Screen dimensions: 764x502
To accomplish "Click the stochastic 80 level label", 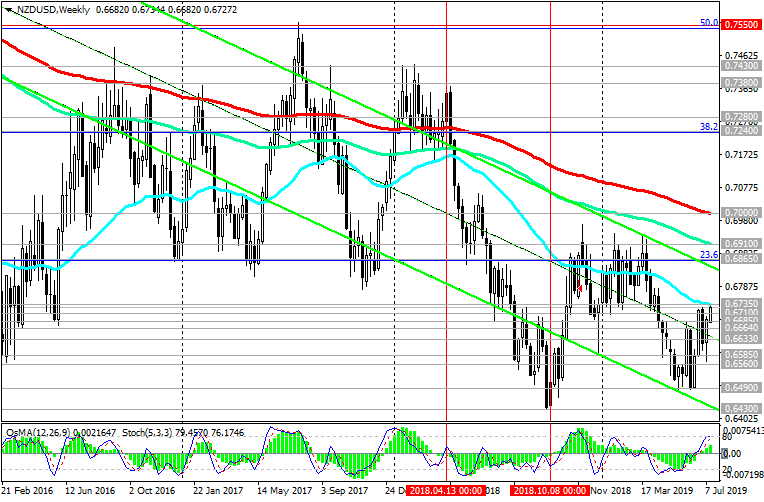I will click(728, 438).
